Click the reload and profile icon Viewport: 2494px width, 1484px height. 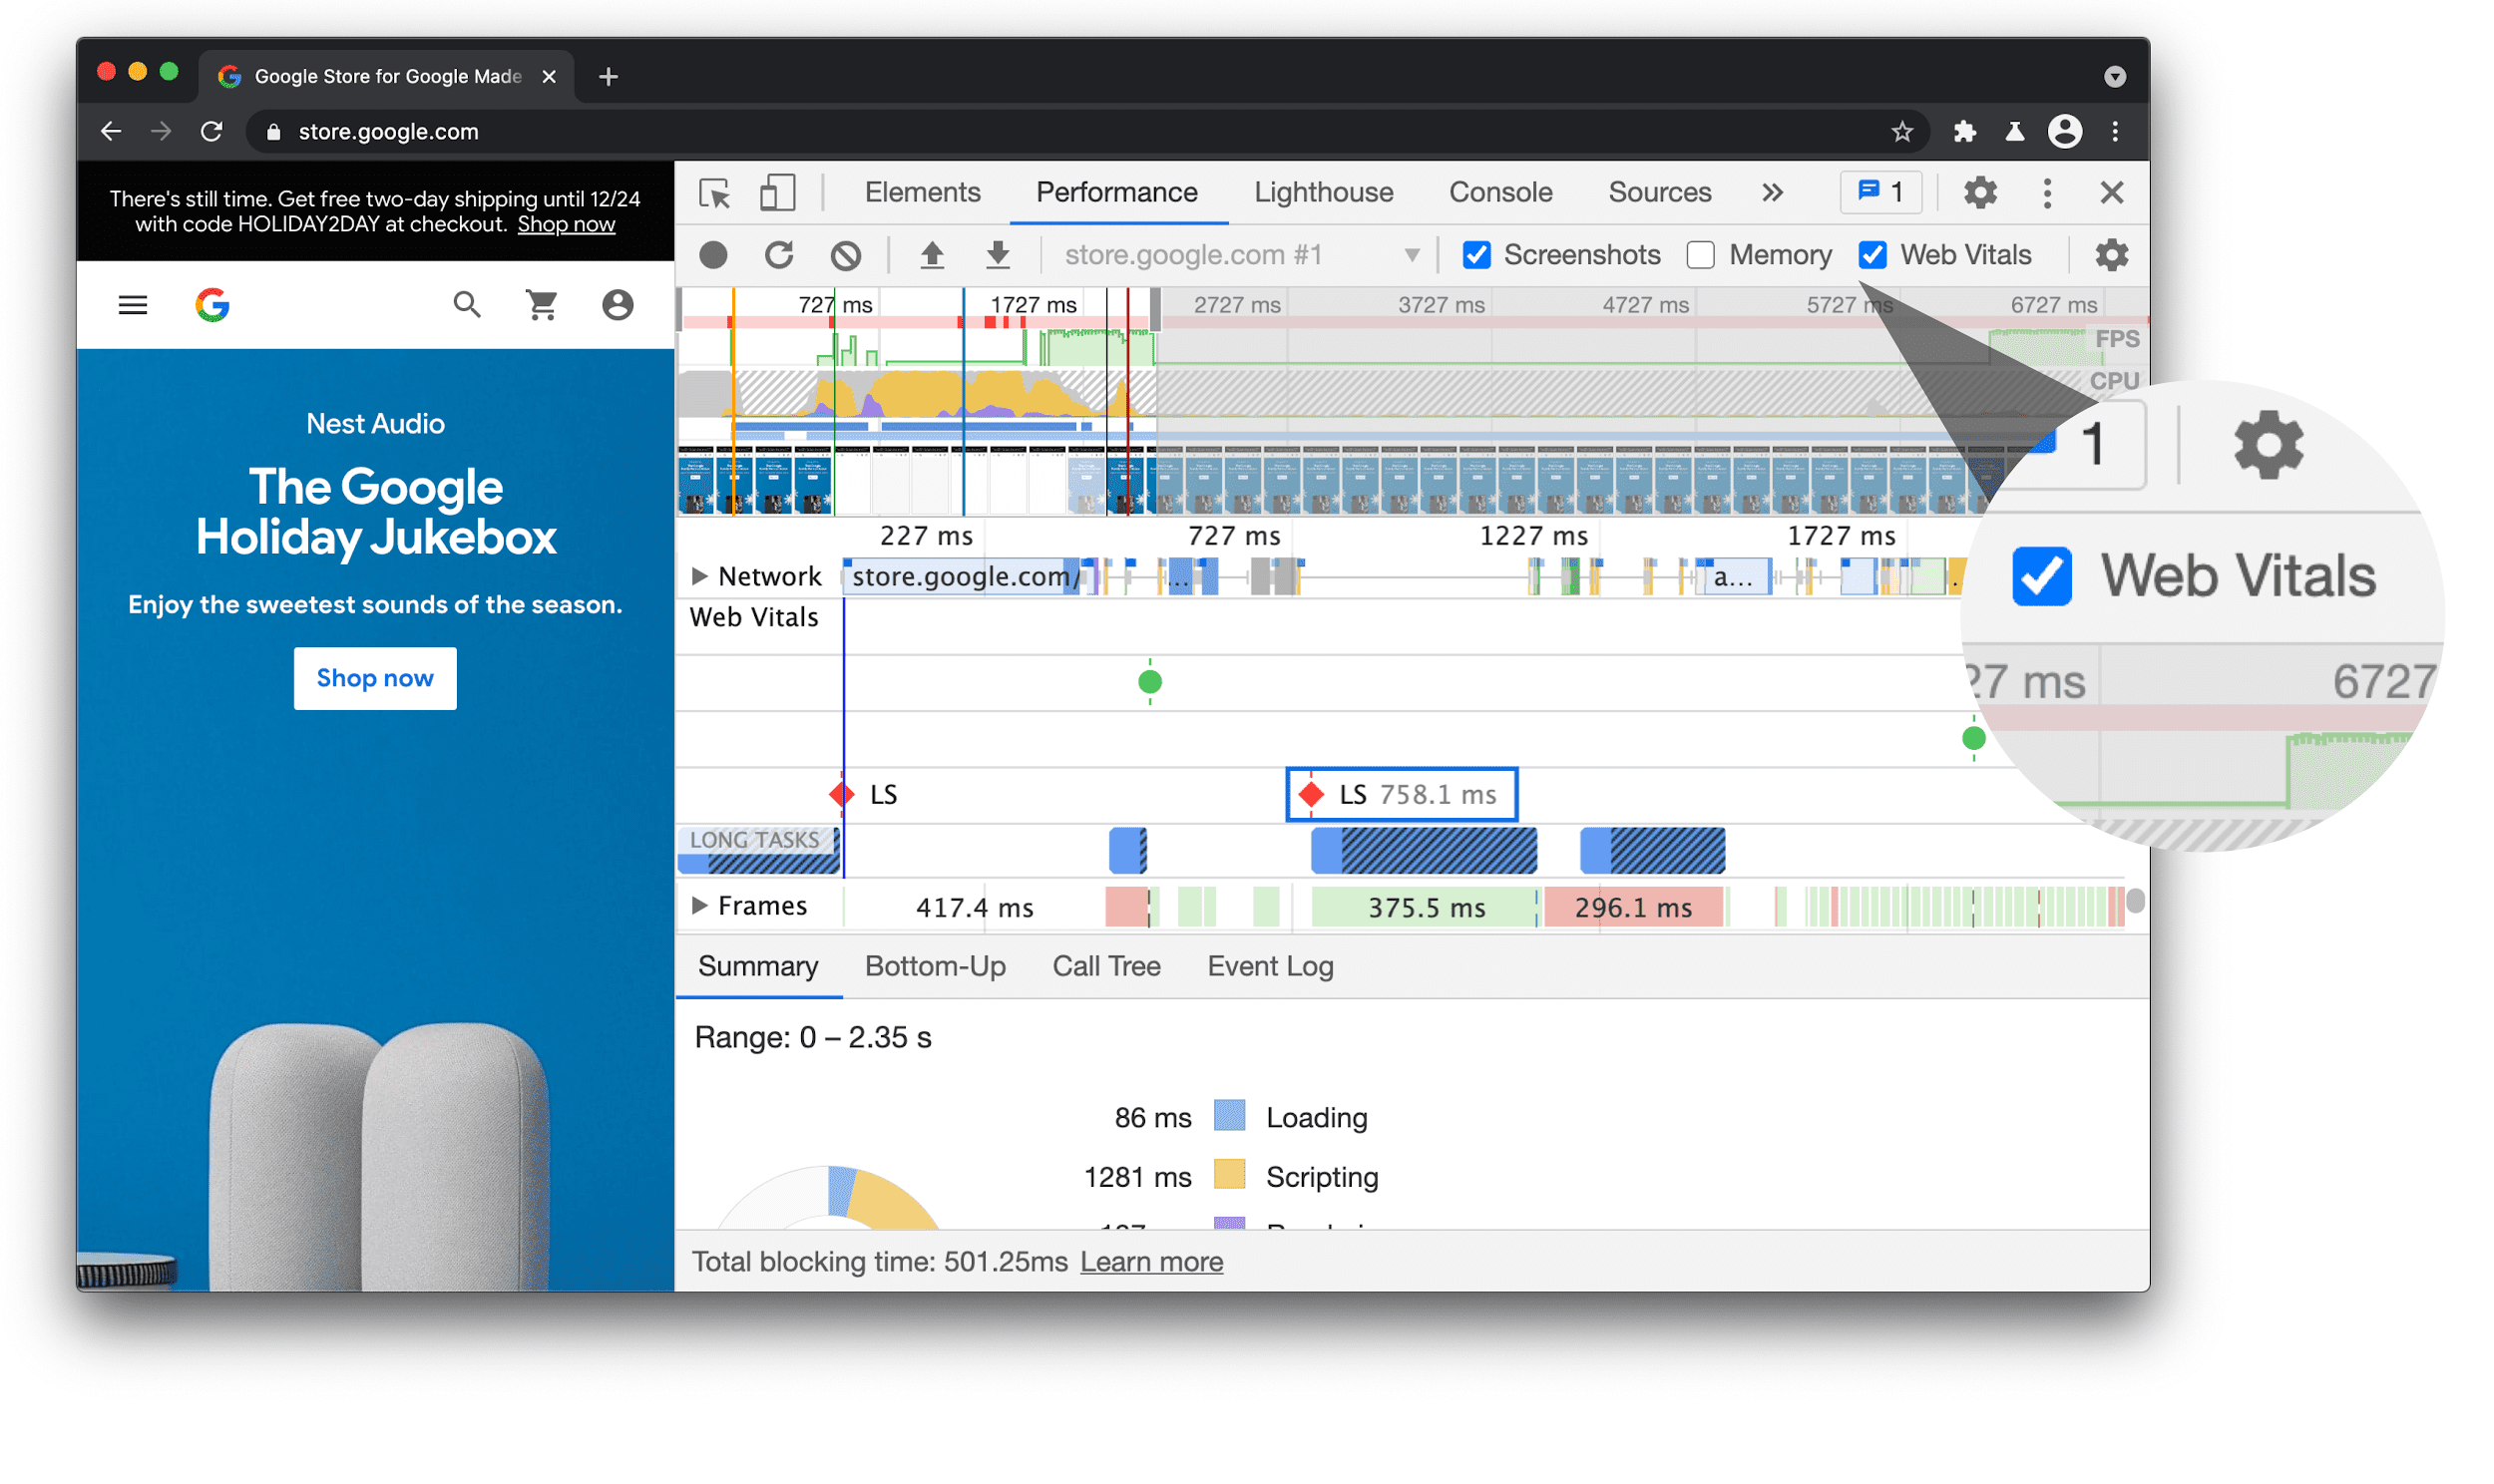point(779,254)
